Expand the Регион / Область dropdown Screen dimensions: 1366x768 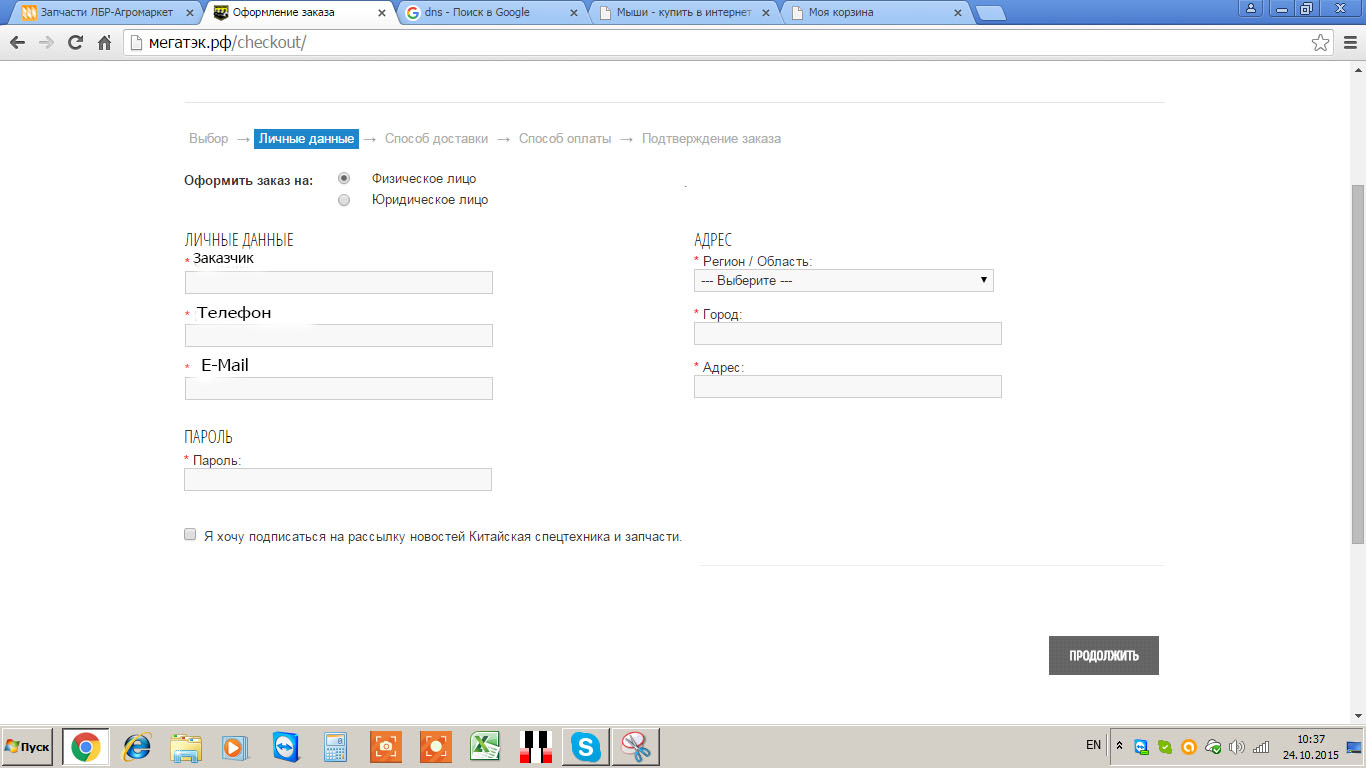tap(843, 281)
